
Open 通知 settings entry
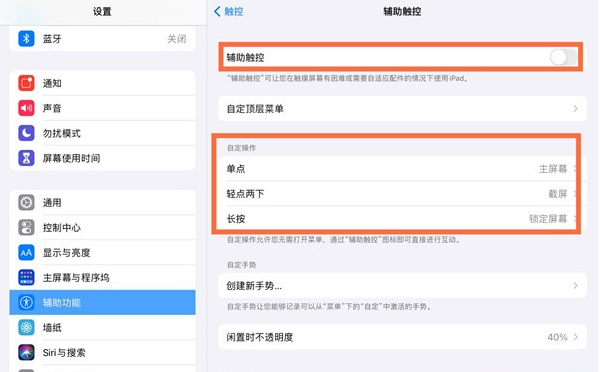point(102,83)
